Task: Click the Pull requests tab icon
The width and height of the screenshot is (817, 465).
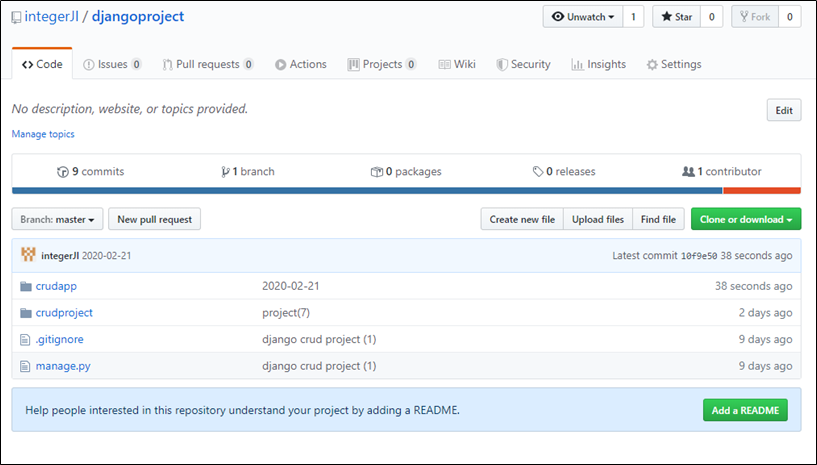Action: coord(167,65)
